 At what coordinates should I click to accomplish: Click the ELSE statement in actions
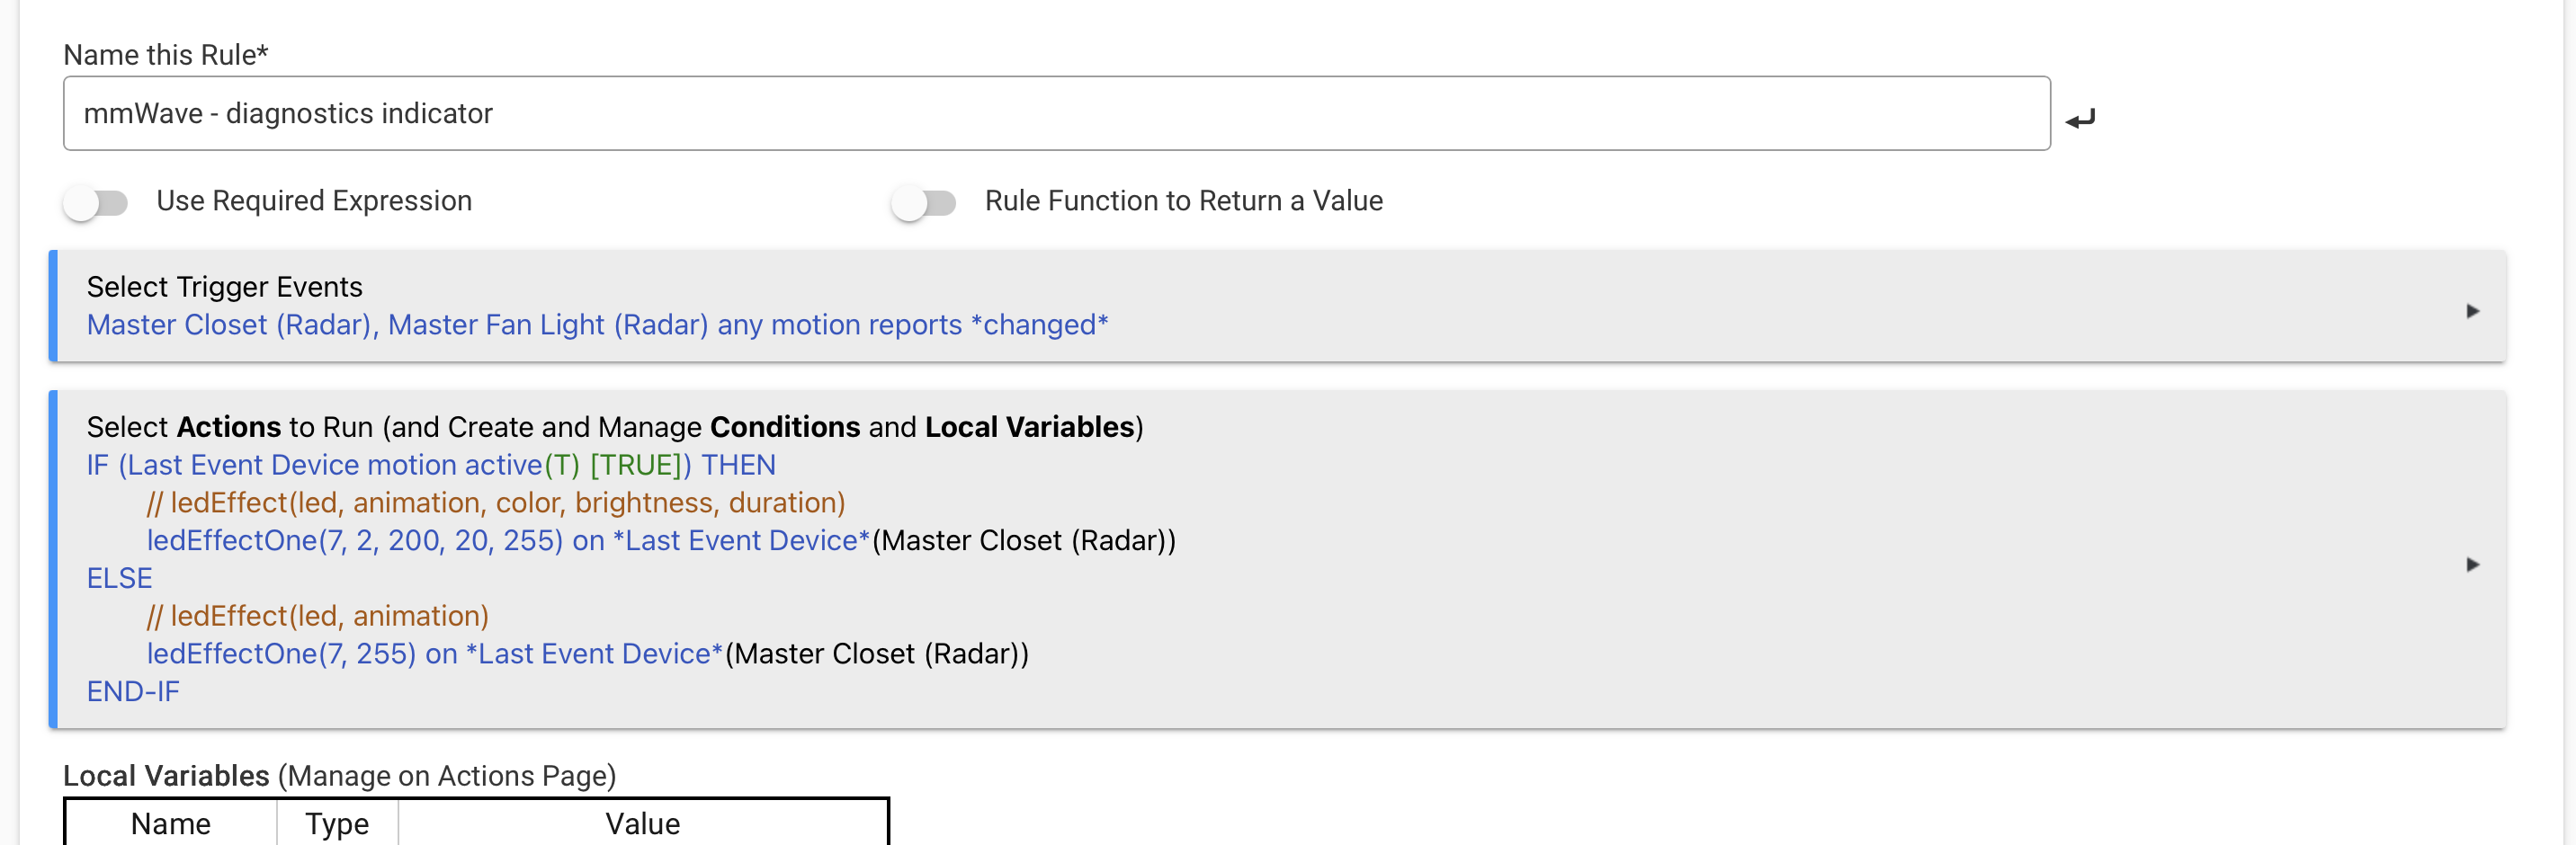119,578
